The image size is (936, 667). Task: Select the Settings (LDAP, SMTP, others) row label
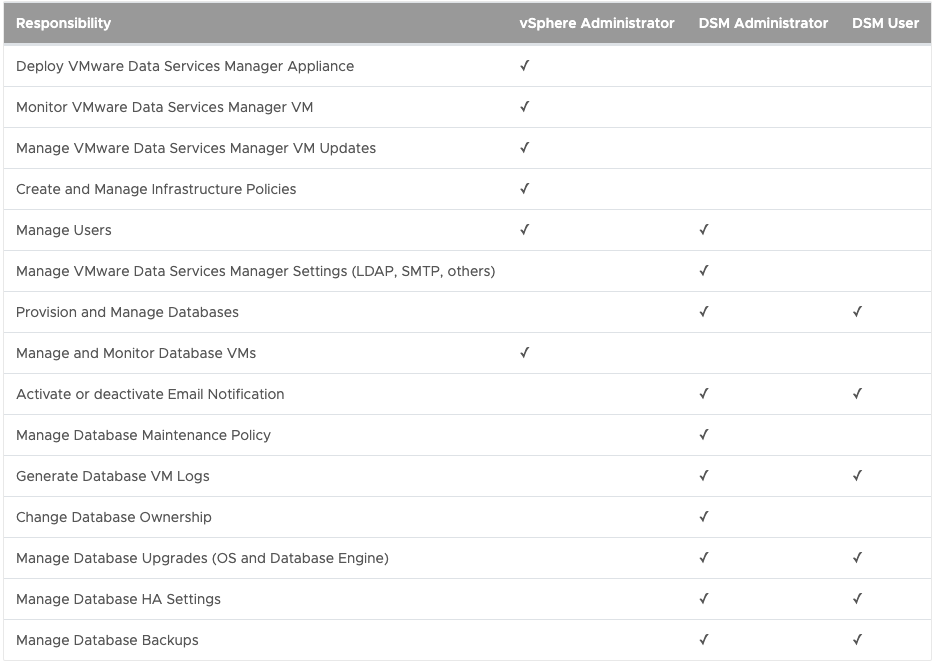point(255,271)
